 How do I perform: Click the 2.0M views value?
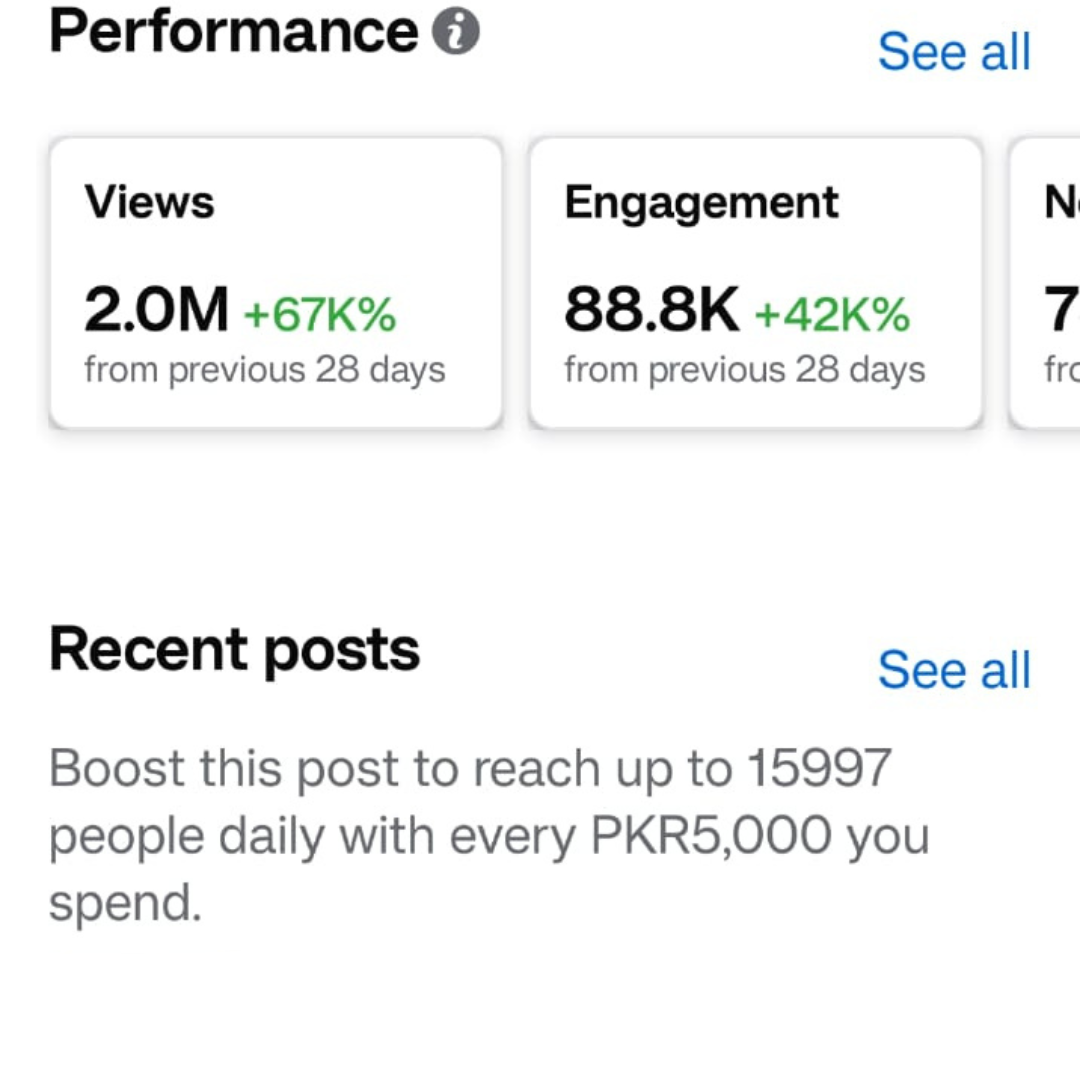click(156, 310)
